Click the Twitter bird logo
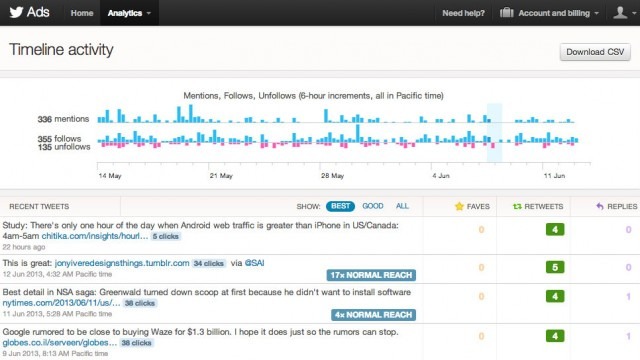This screenshot has width=640, height=360. [x=16, y=12]
